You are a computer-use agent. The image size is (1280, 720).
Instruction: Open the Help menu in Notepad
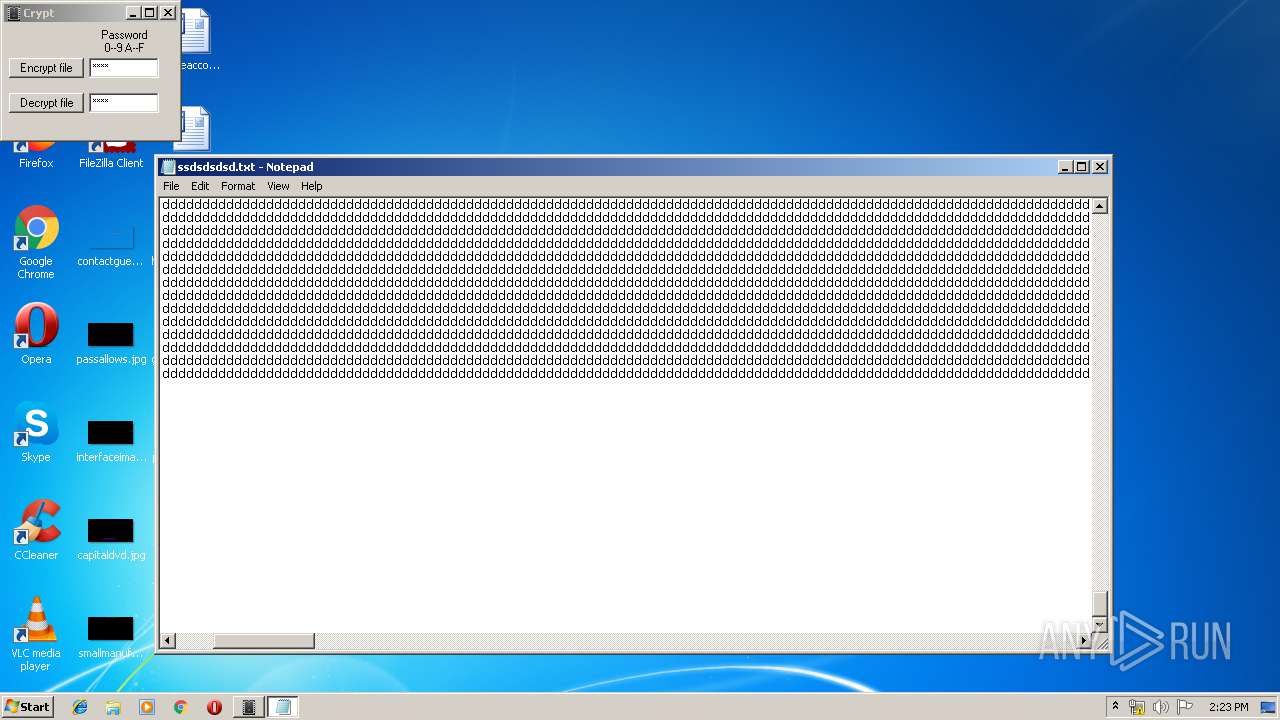312,186
